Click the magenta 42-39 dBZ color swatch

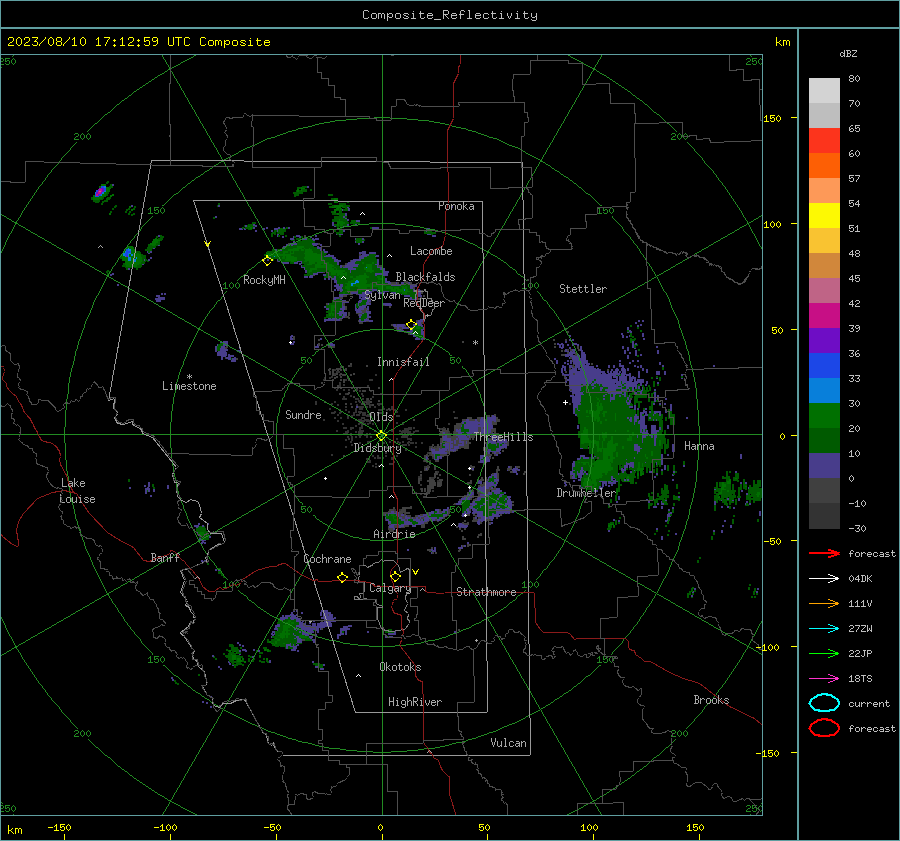point(824,316)
